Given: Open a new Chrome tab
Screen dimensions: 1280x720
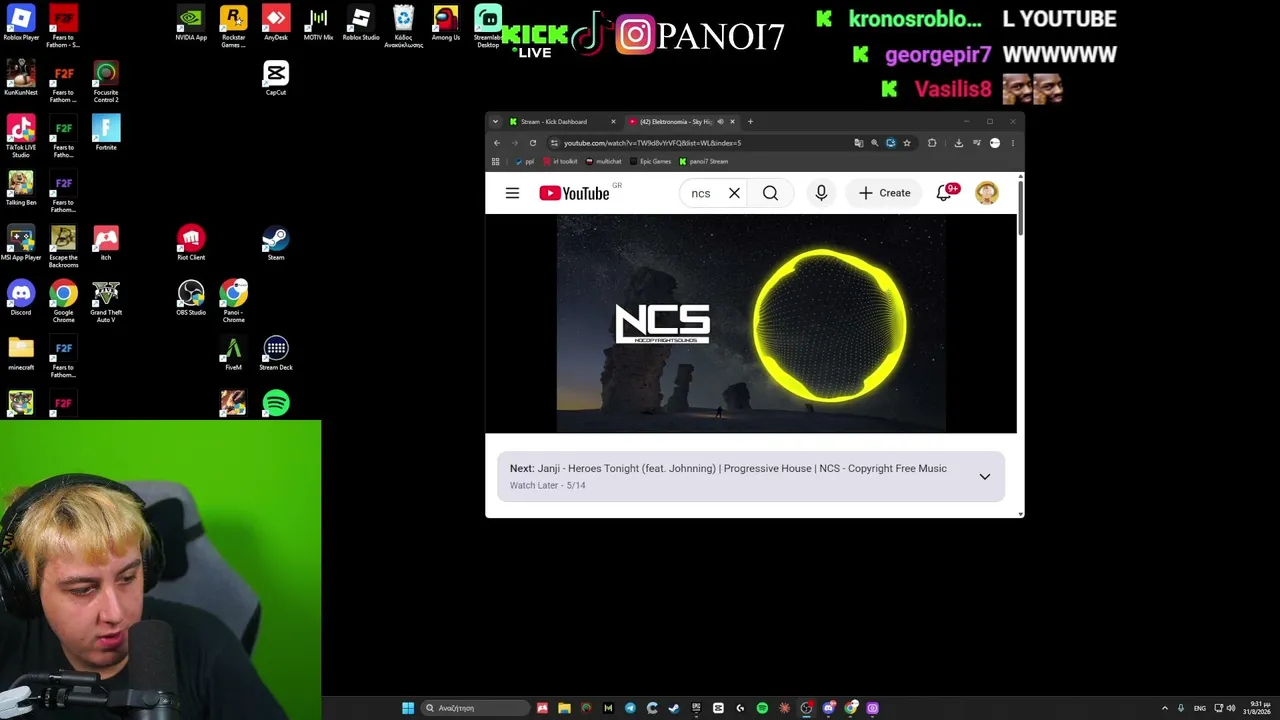Looking at the screenshot, I should point(750,122).
